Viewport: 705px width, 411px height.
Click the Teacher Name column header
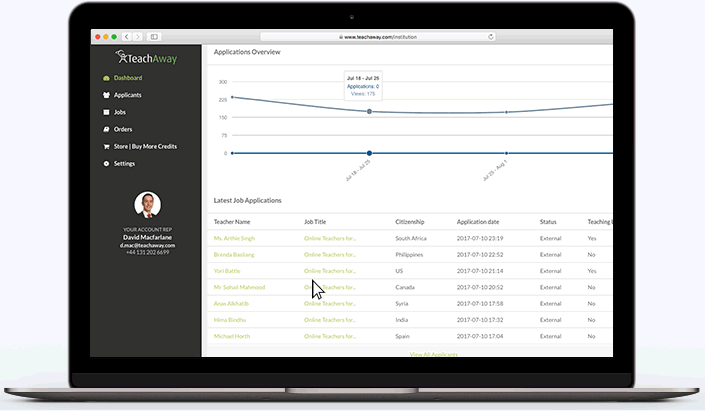click(232, 222)
